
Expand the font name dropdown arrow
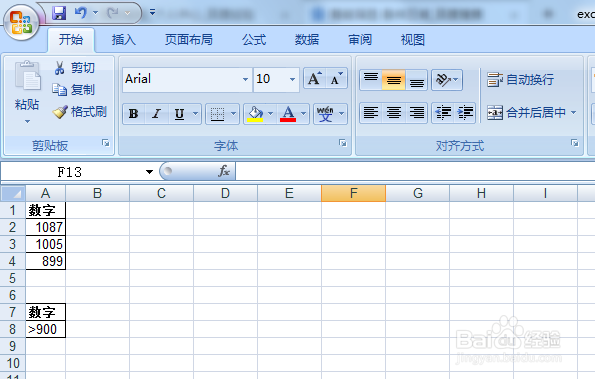(x=246, y=79)
